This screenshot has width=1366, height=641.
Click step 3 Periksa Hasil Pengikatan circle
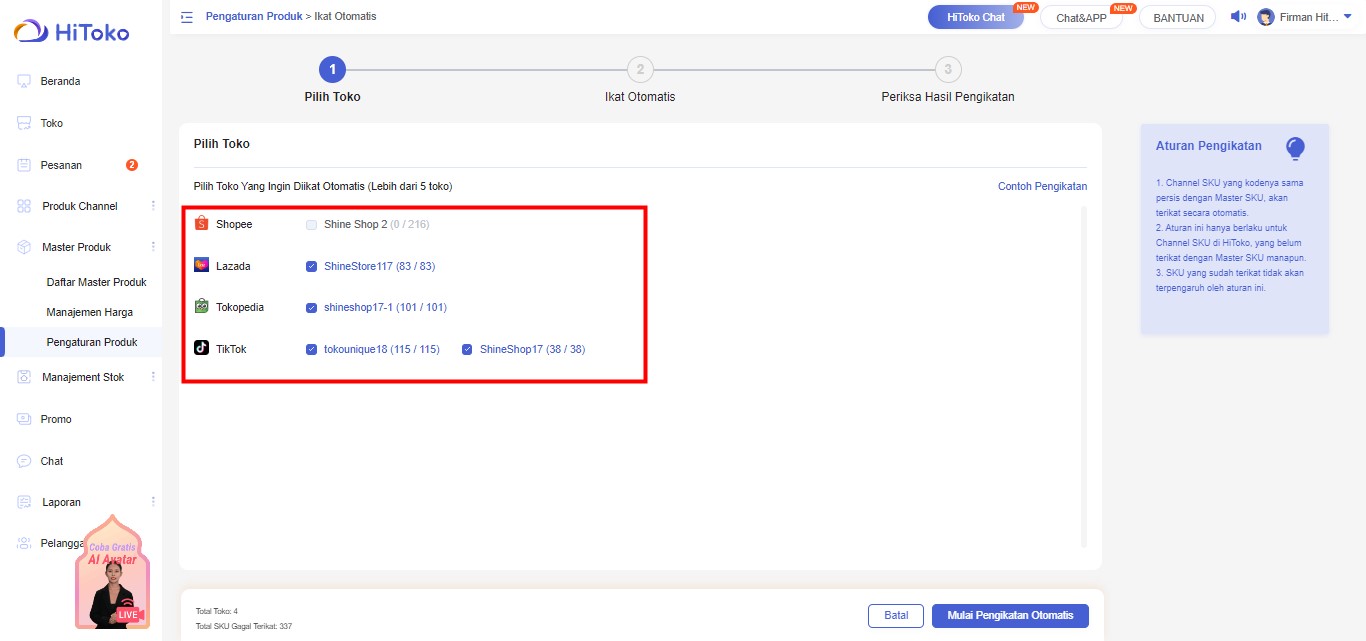coord(948,69)
